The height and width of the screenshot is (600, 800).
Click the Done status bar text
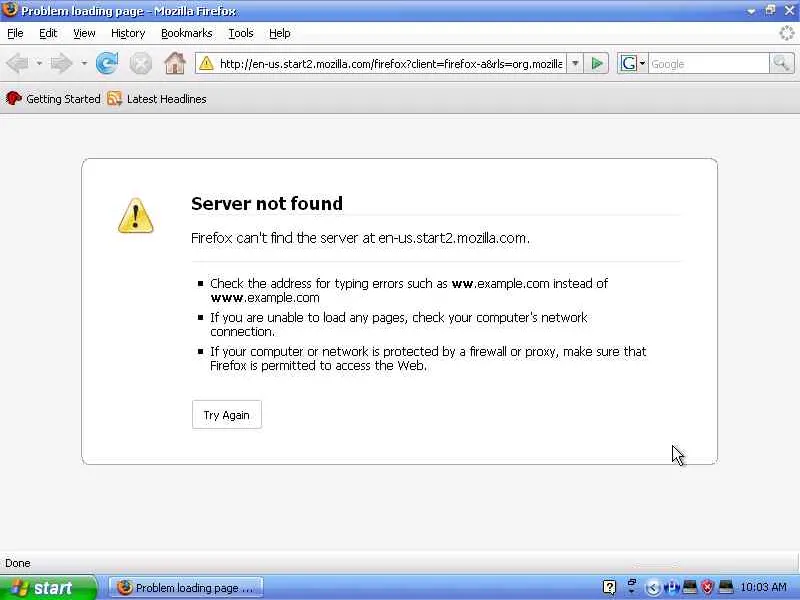(x=18, y=563)
